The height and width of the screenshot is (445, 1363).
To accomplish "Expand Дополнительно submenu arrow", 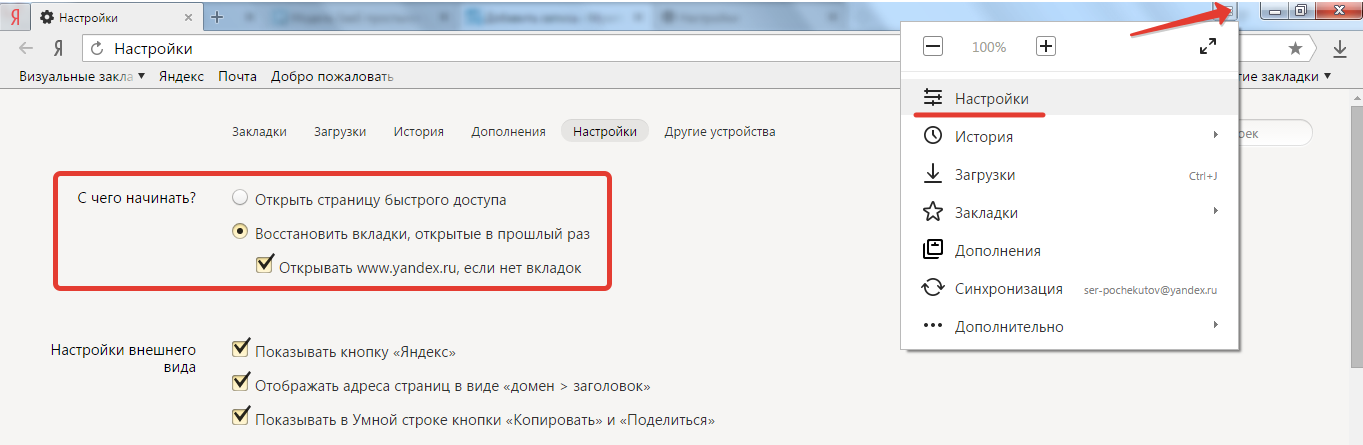I will [1216, 325].
